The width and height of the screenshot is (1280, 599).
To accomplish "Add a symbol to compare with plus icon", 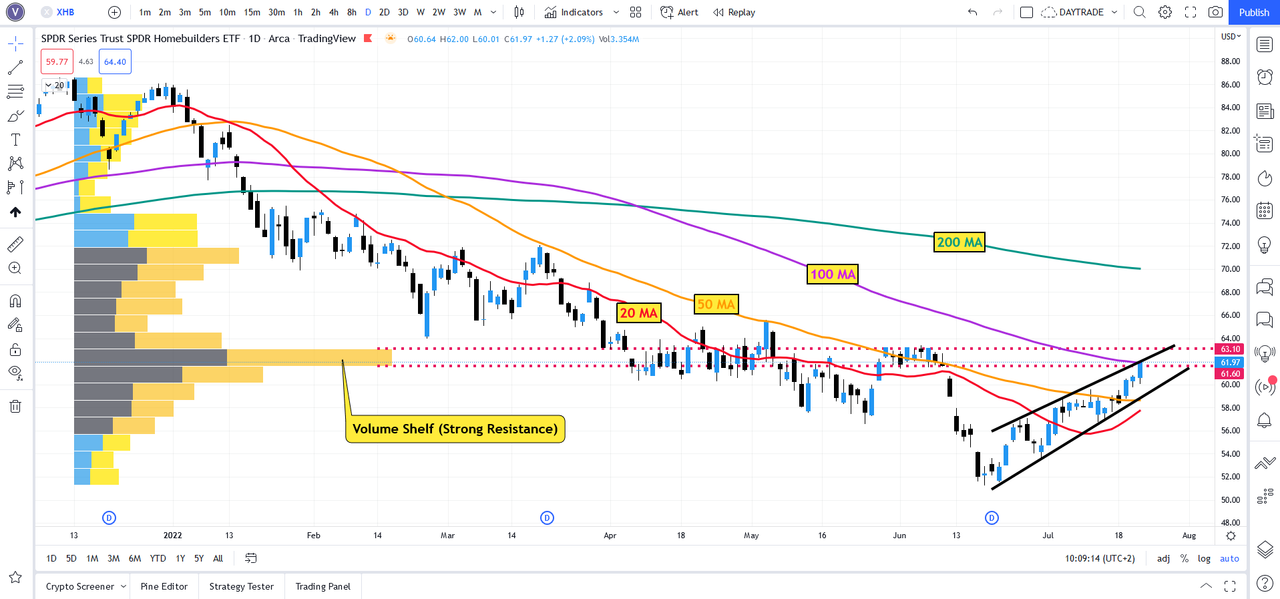I will pos(114,12).
